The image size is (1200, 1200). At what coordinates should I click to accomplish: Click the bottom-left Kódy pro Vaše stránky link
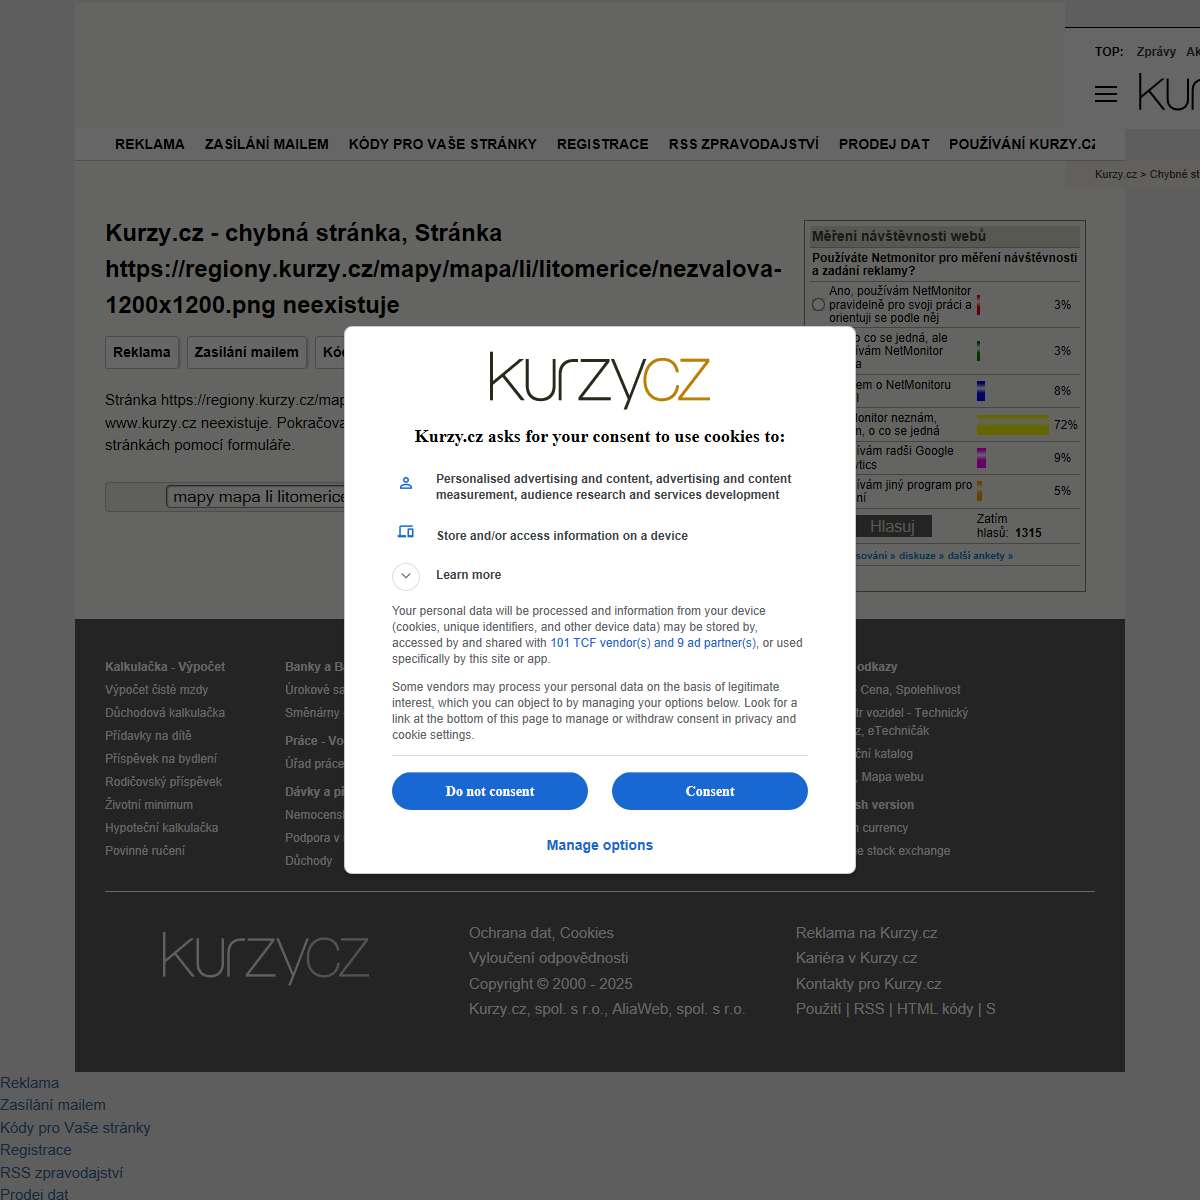pyautogui.click(x=75, y=1128)
